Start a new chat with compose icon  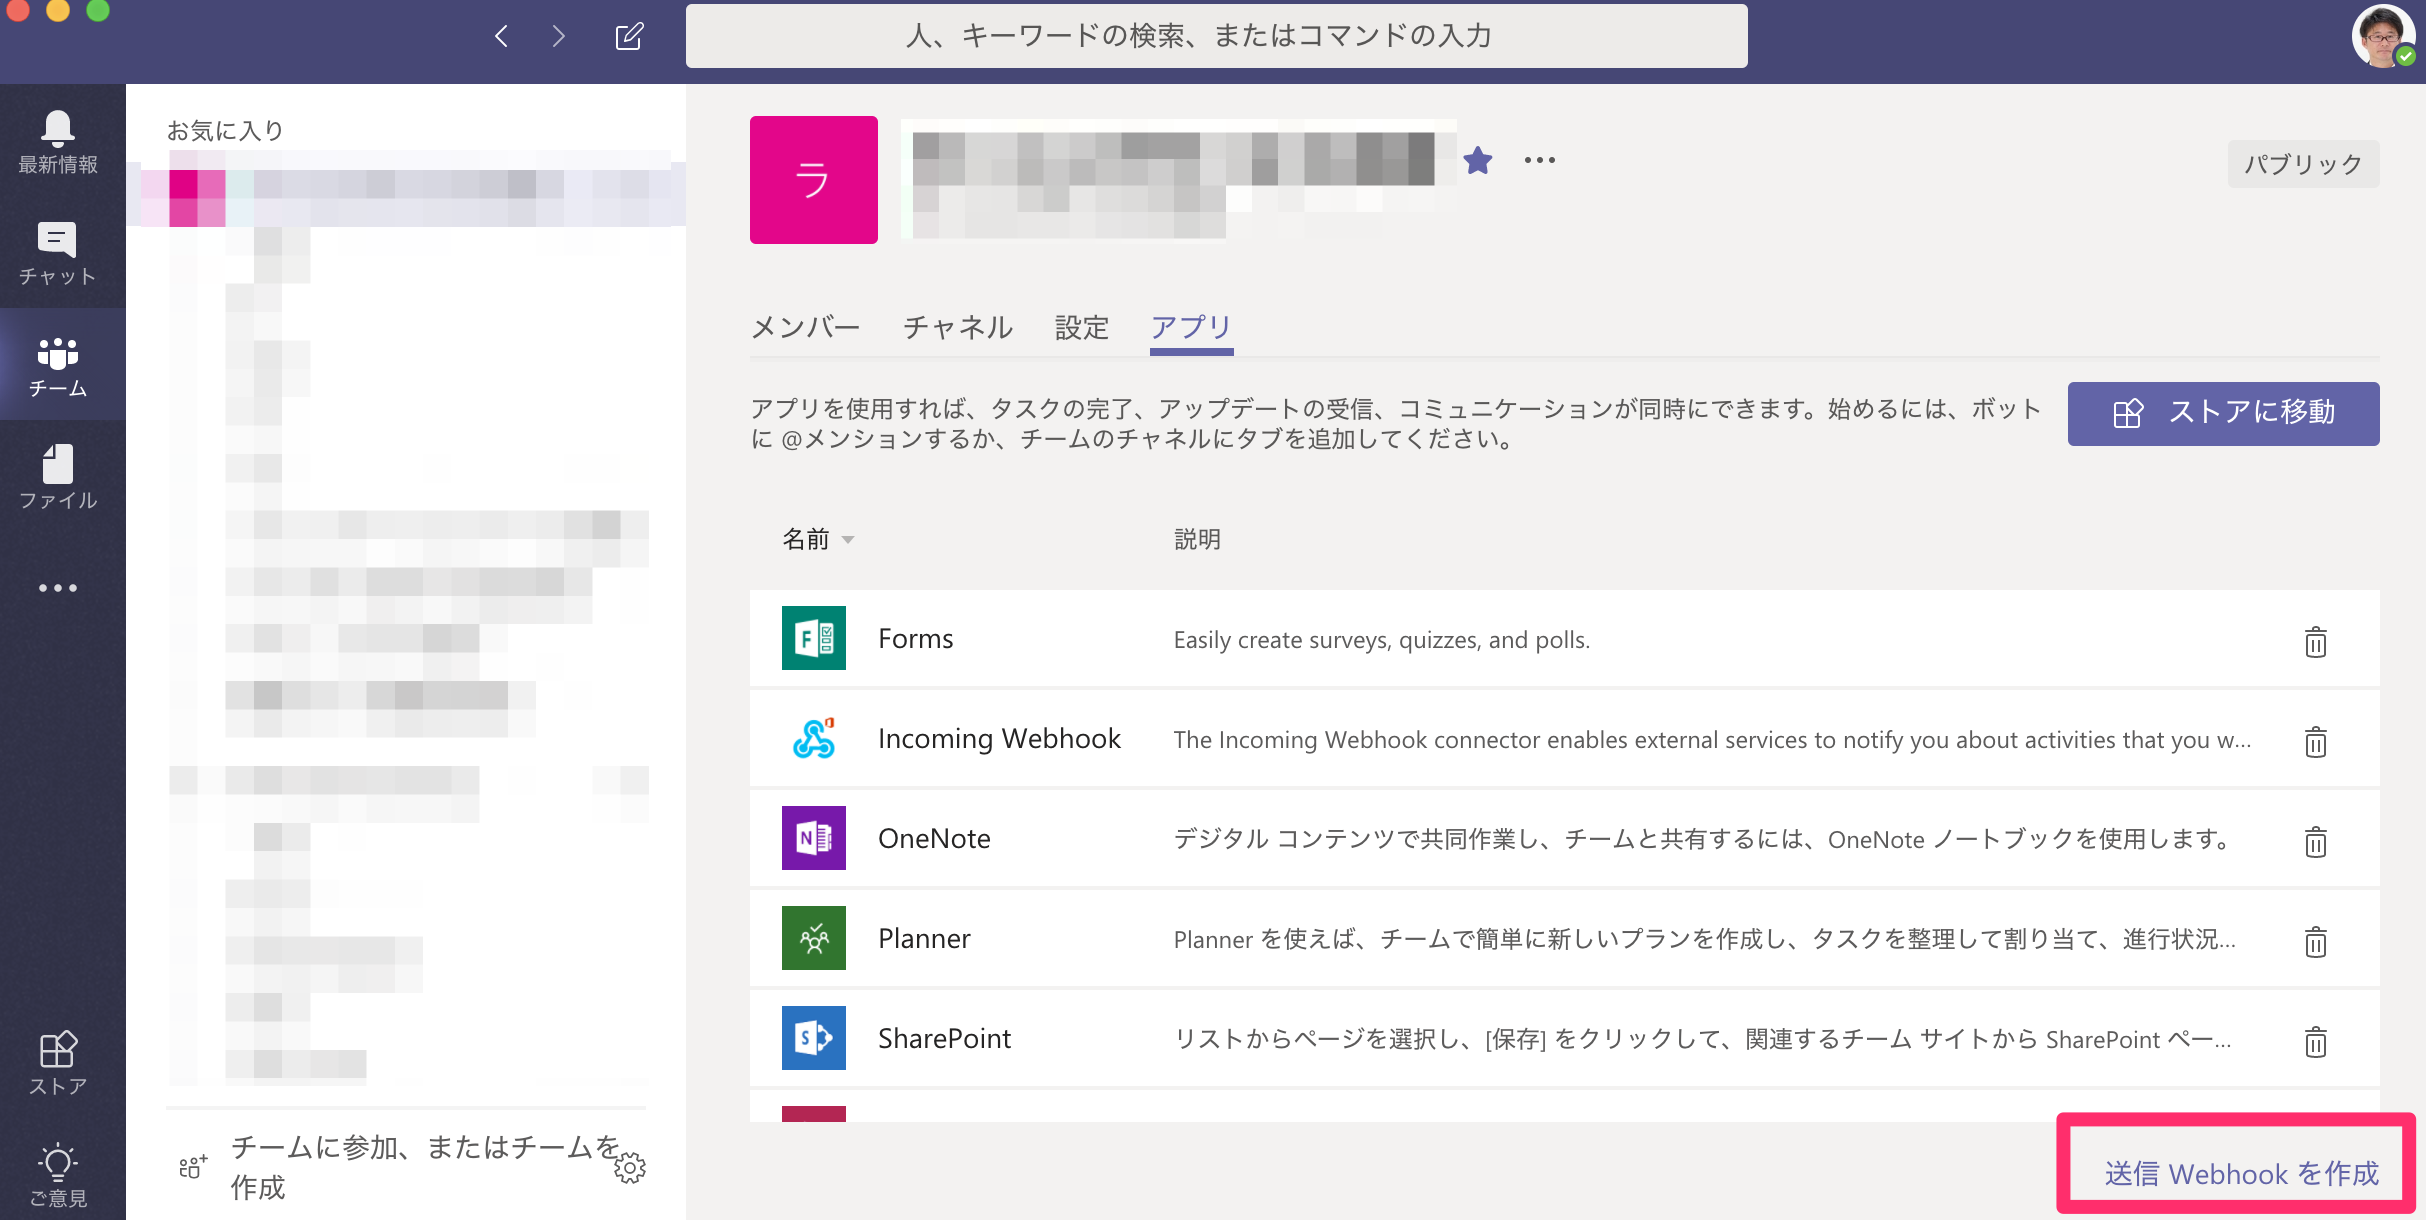pos(629,37)
